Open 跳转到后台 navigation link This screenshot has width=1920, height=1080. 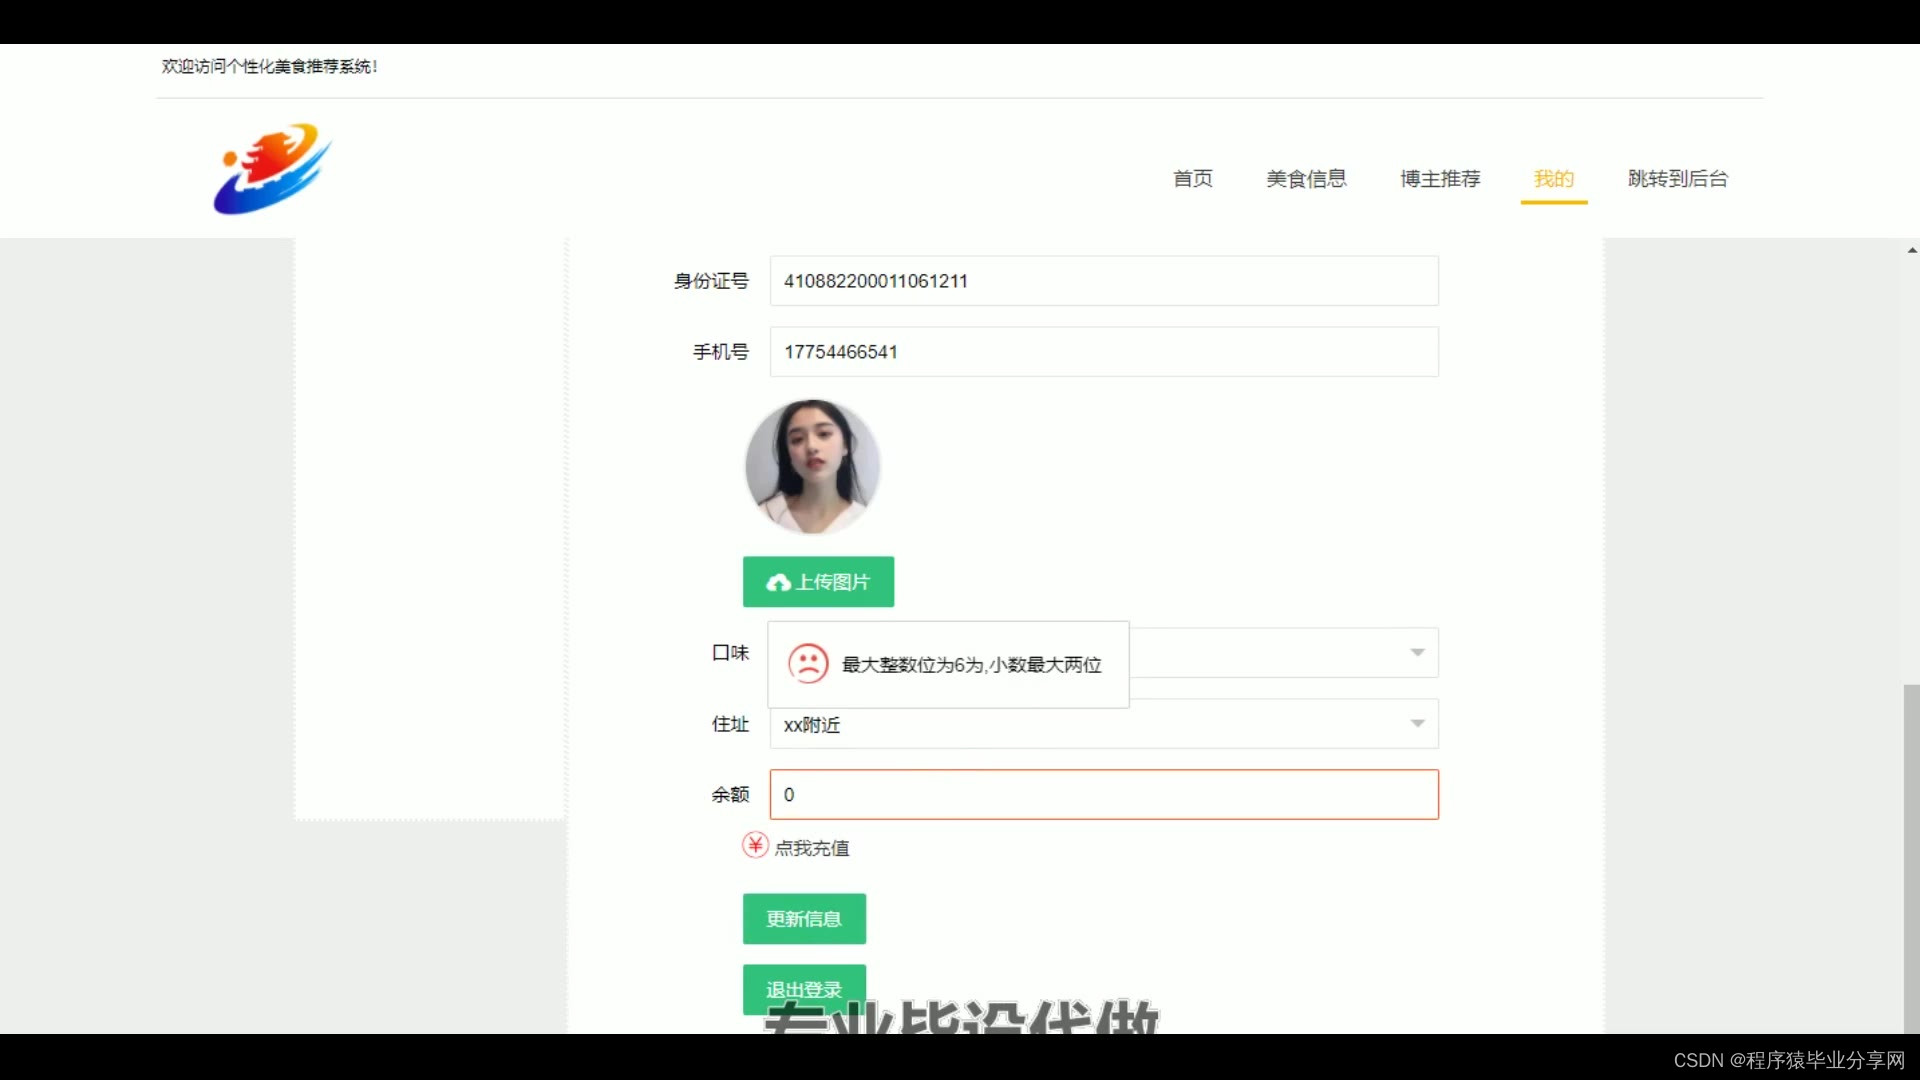(x=1677, y=179)
